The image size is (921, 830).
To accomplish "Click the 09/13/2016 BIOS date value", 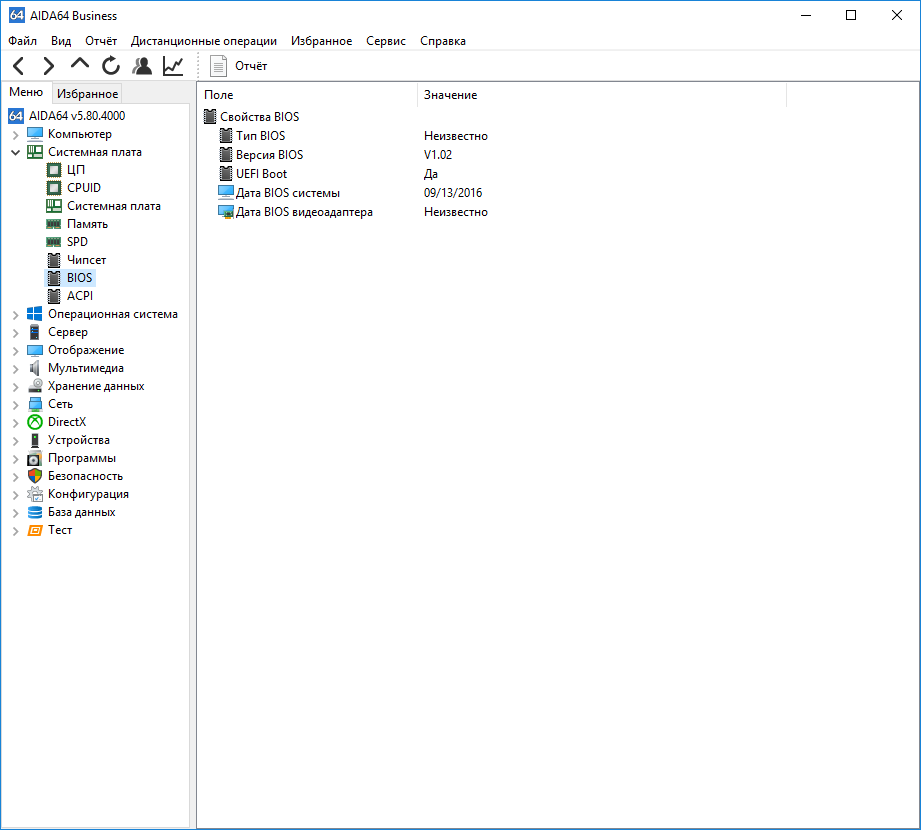I will [x=453, y=193].
